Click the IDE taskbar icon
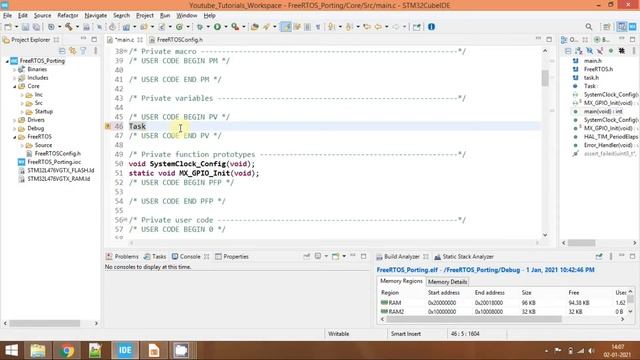The height and width of the screenshot is (360, 640). [x=125, y=350]
